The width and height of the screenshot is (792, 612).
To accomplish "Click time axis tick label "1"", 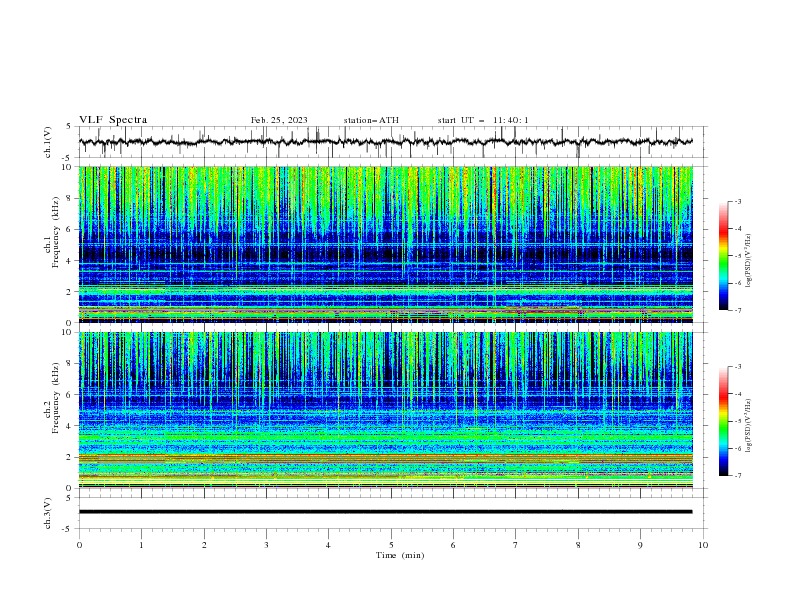I will pyautogui.click(x=141, y=545).
